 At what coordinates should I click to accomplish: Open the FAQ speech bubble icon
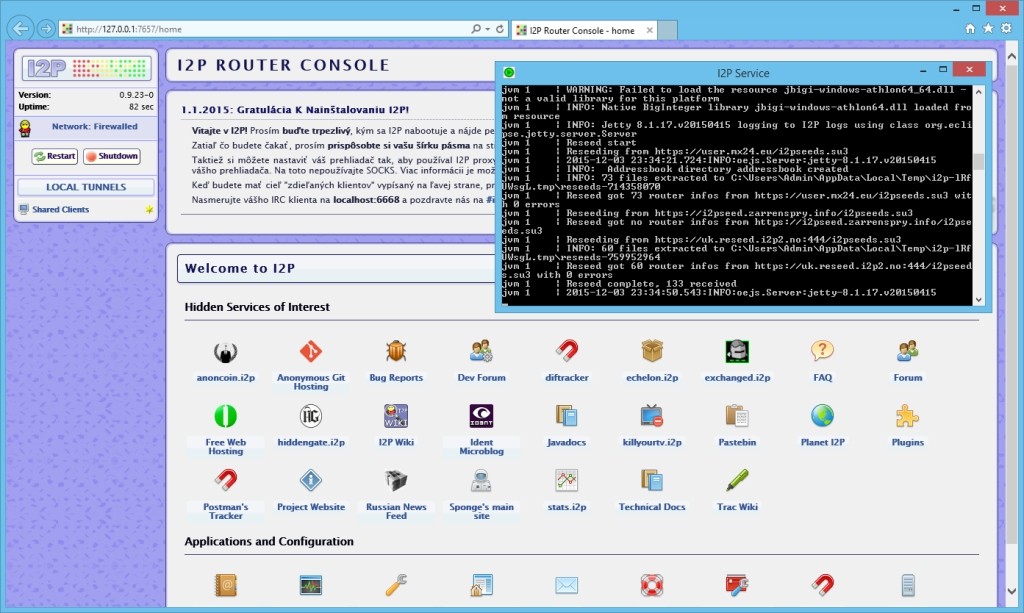click(x=822, y=352)
